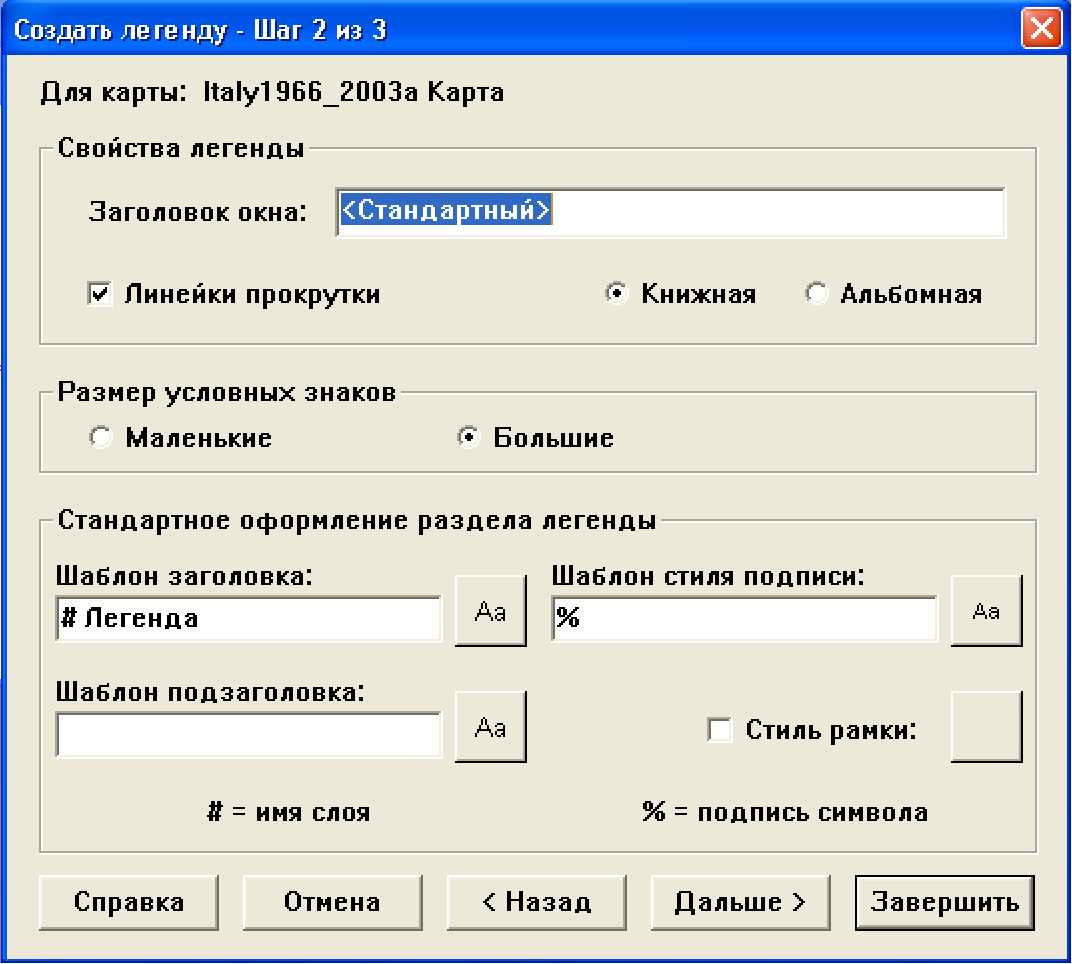Open help with the Справка button
This screenshot has width=1072, height=964.
[x=129, y=902]
